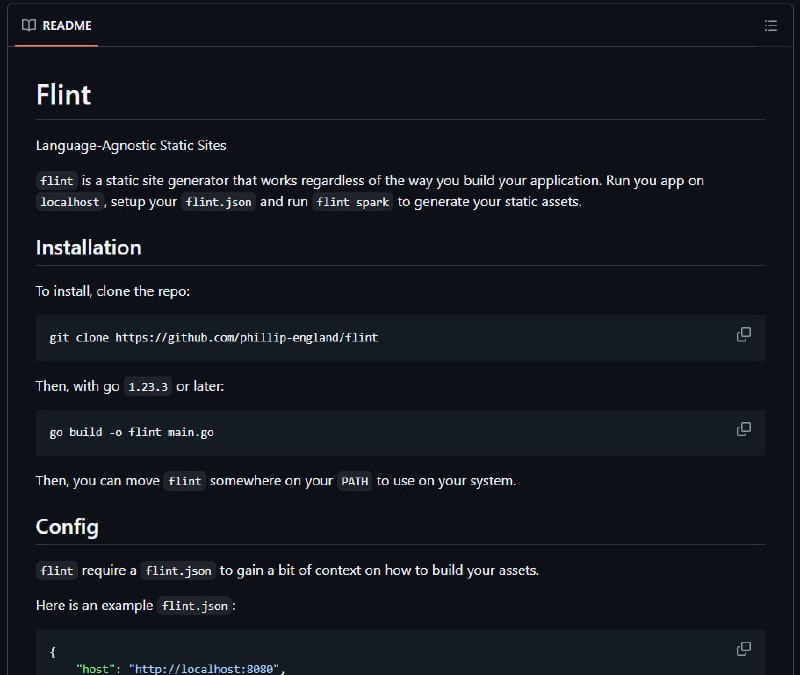Click the go build code block
Screen dimensions: 800x675
coord(400,433)
